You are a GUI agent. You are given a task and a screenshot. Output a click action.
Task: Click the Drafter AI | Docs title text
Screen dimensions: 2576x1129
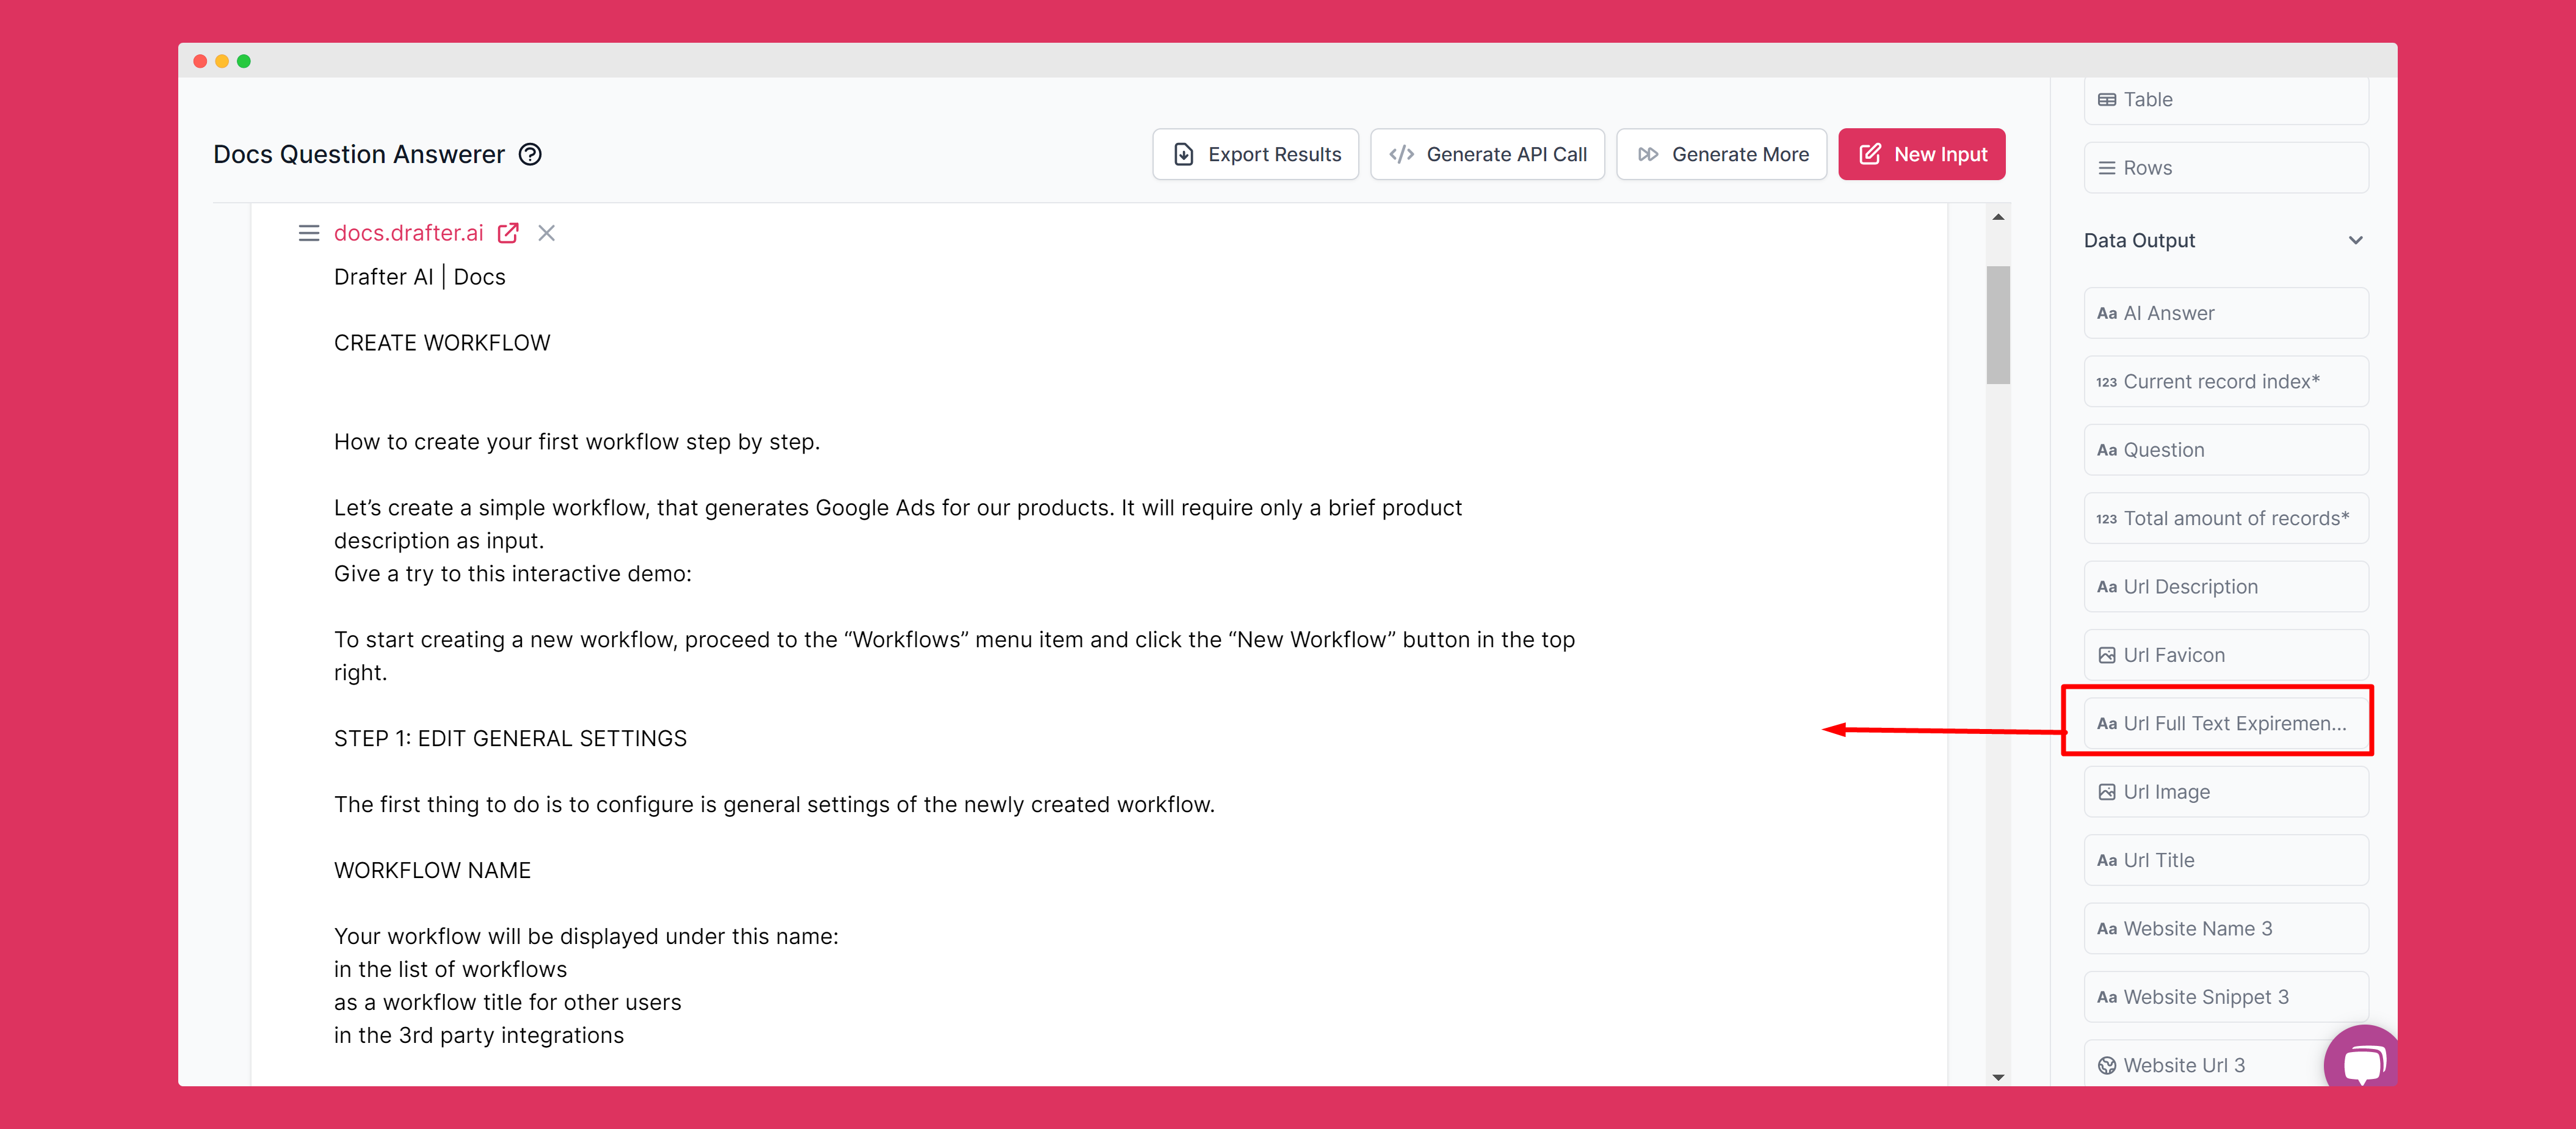[x=420, y=277]
